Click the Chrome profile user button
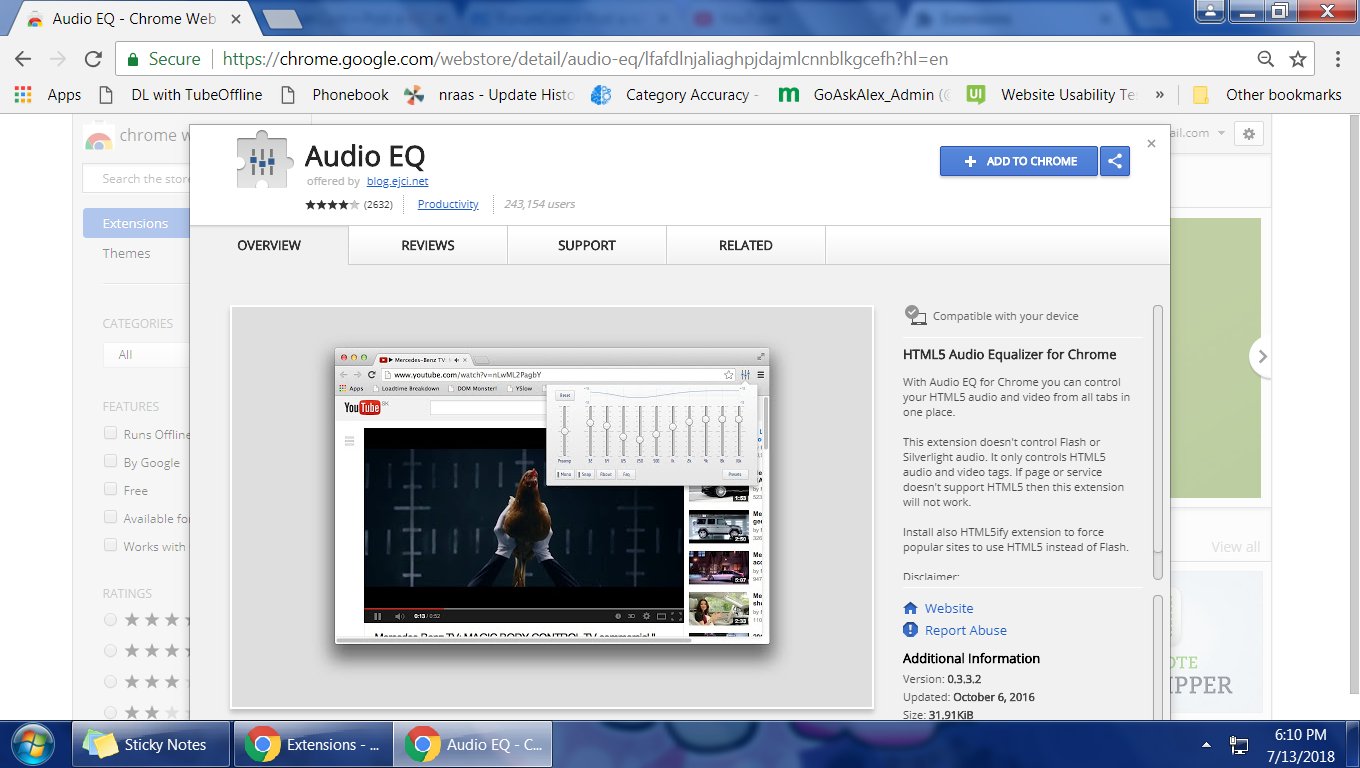 point(1211,11)
